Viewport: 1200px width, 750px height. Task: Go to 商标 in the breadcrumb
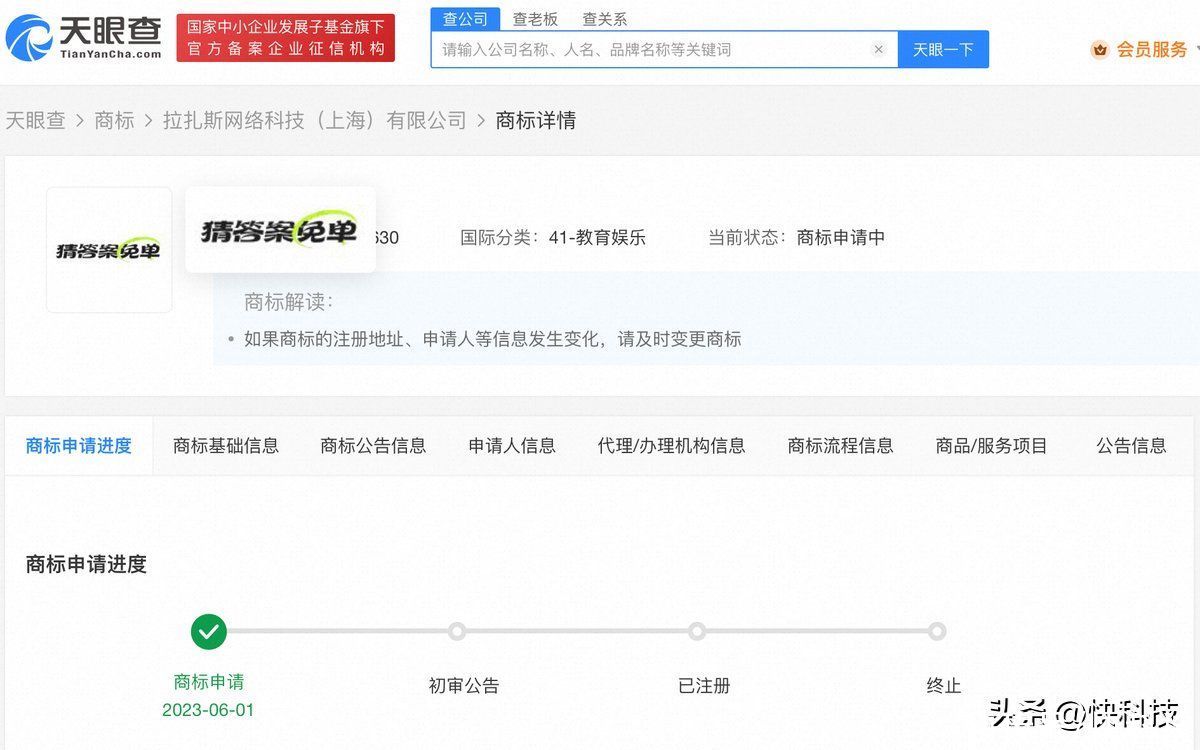pyautogui.click(x=114, y=120)
